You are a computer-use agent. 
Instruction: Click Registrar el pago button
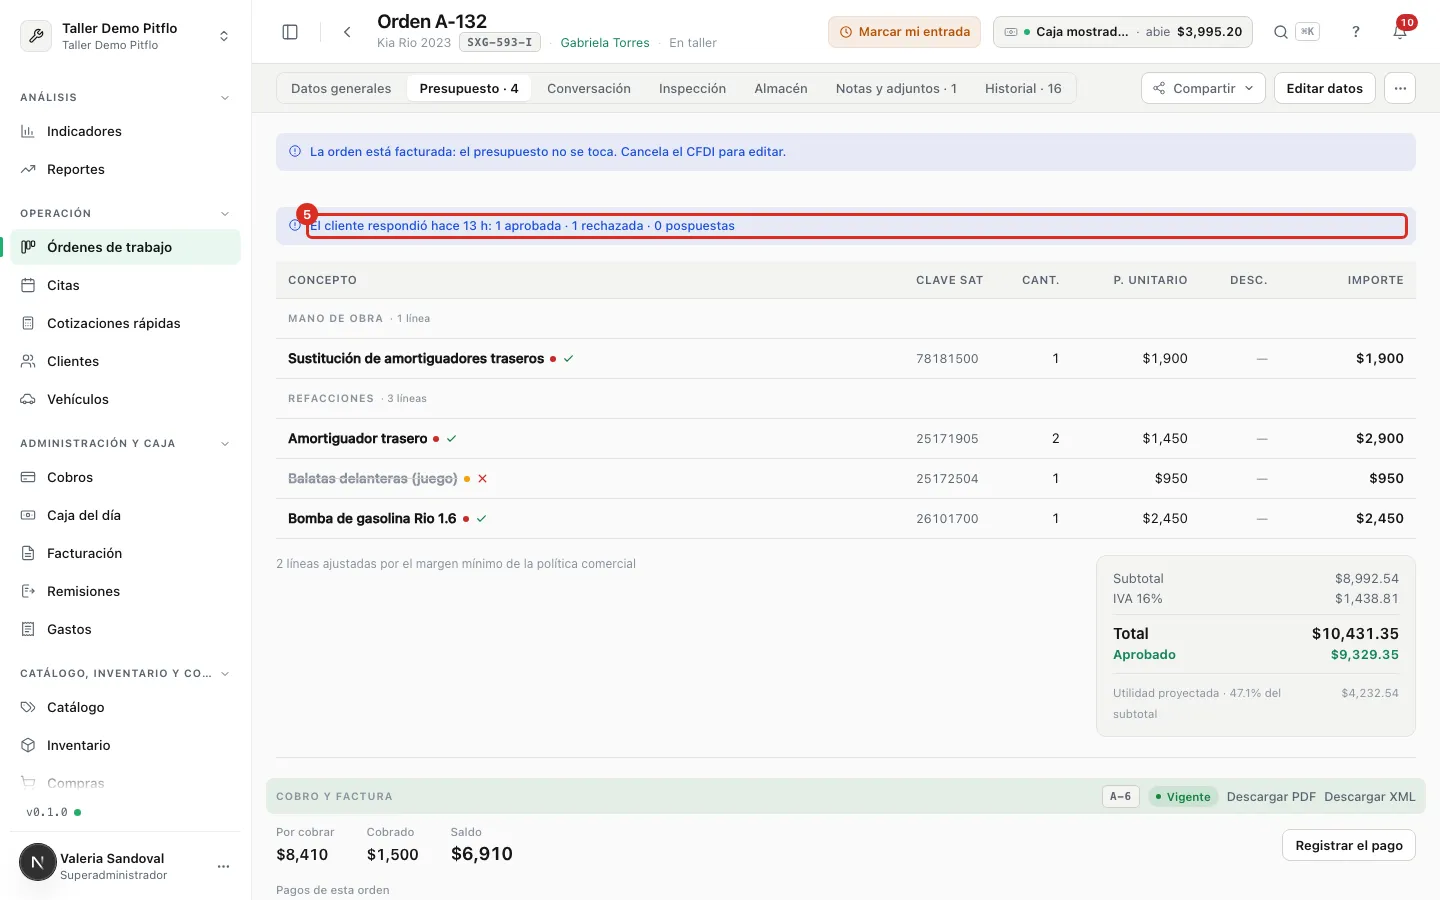click(x=1348, y=845)
